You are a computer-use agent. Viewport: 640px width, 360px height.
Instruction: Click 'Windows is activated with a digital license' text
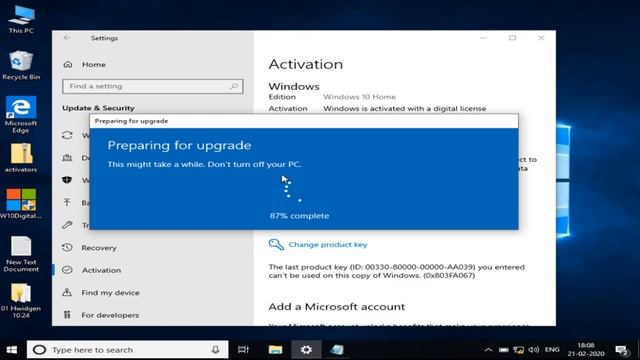(x=404, y=109)
